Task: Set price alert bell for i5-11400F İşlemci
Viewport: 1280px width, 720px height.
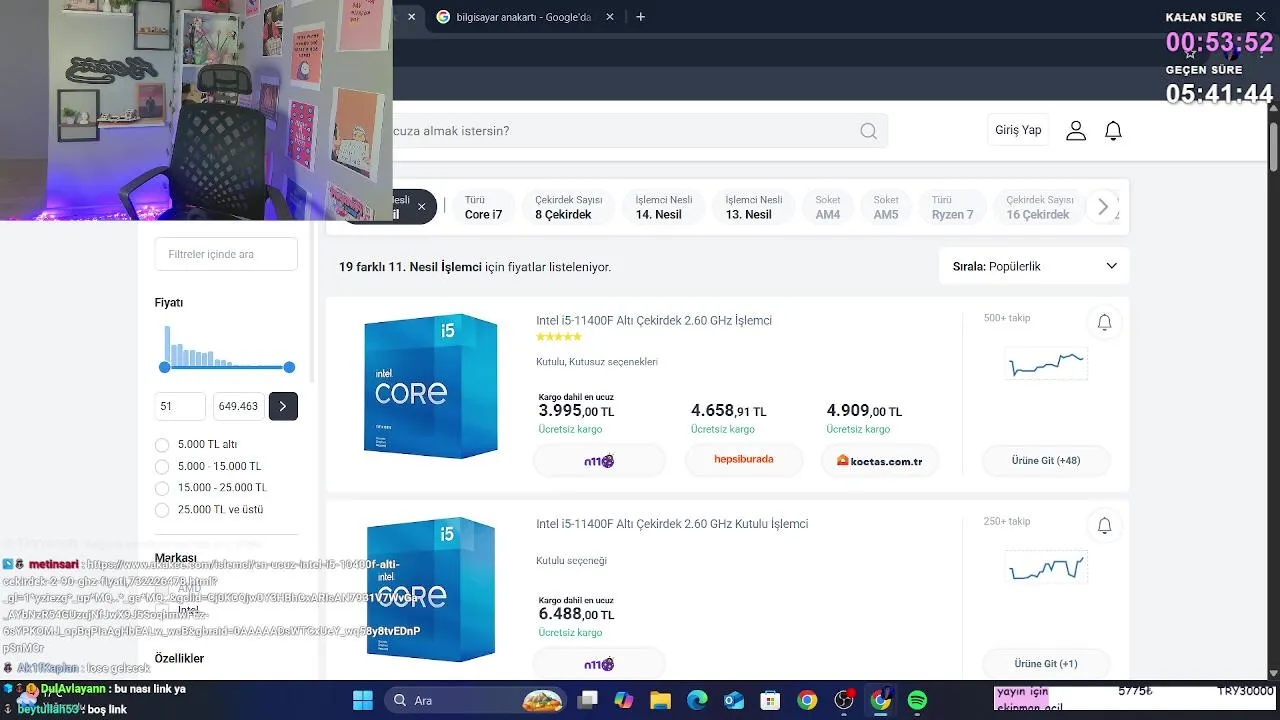Action: pyautogui.click(x=1104, y=322)
